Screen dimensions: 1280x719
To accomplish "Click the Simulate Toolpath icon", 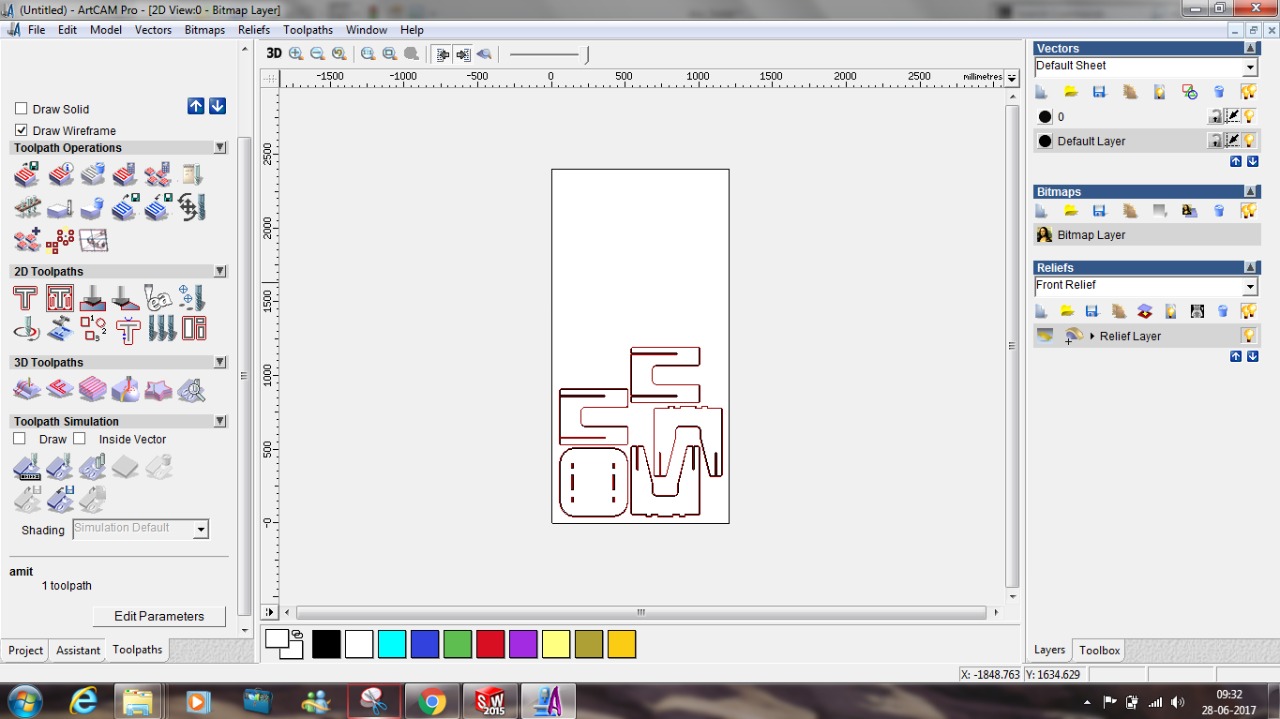I will [26, 467].
